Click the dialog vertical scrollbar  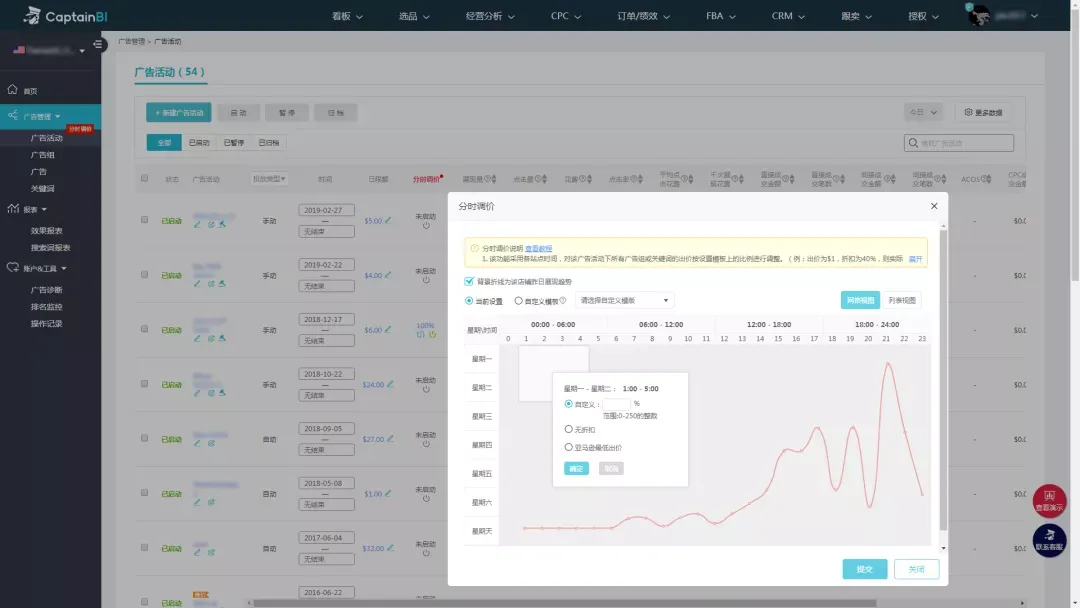(x=943, y=379)
